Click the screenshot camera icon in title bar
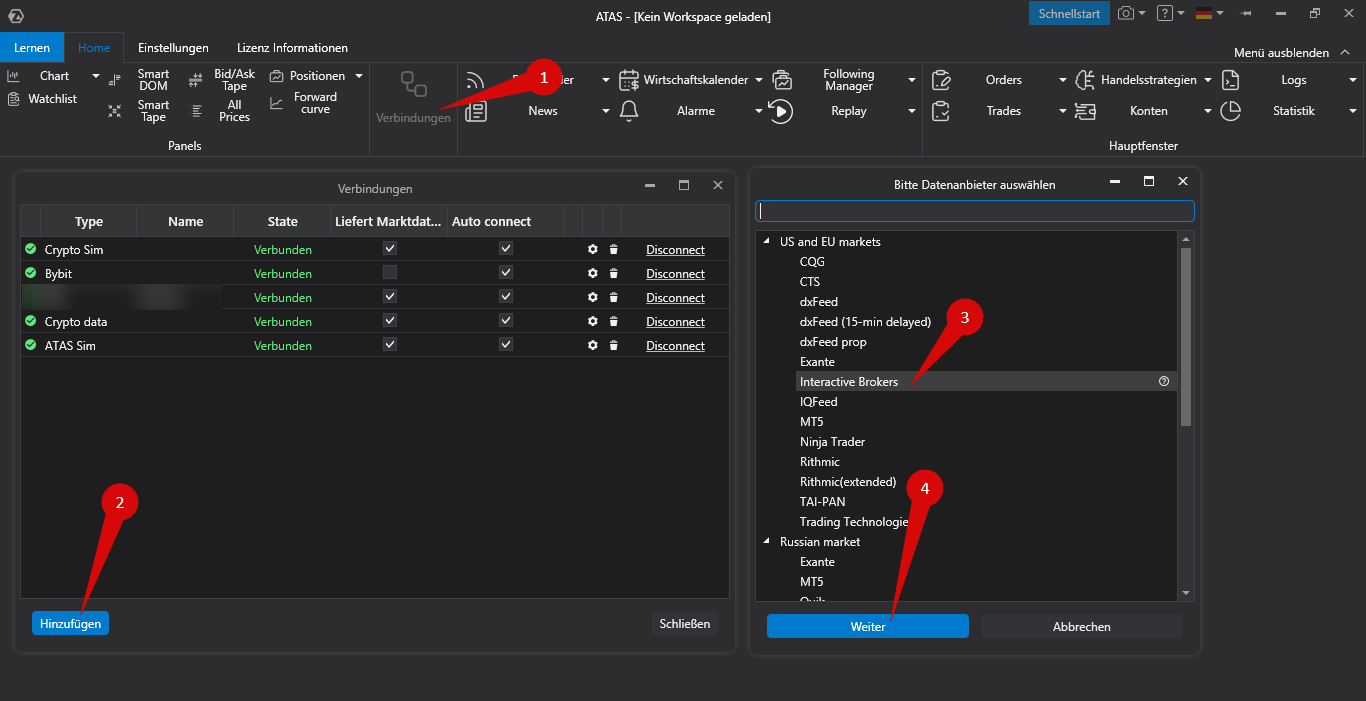1366x701 pixels. point(1127,13)
